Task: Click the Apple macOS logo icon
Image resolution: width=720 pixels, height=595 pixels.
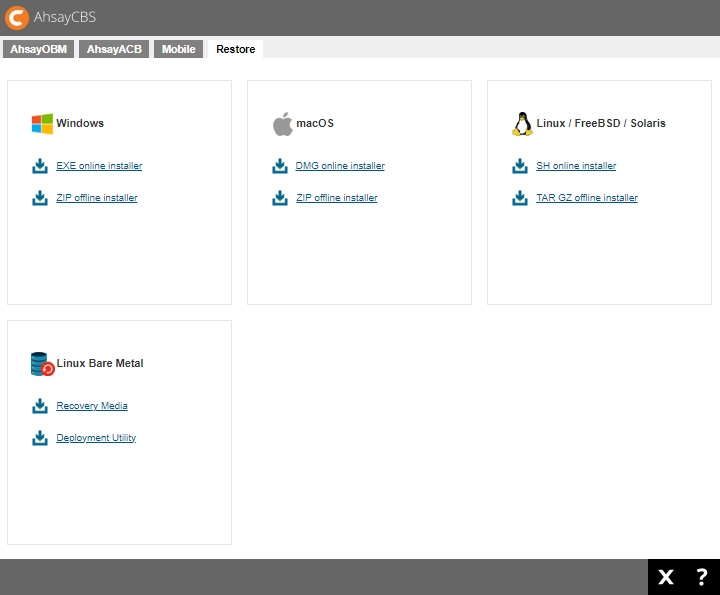Action: (x=282, y=124)
